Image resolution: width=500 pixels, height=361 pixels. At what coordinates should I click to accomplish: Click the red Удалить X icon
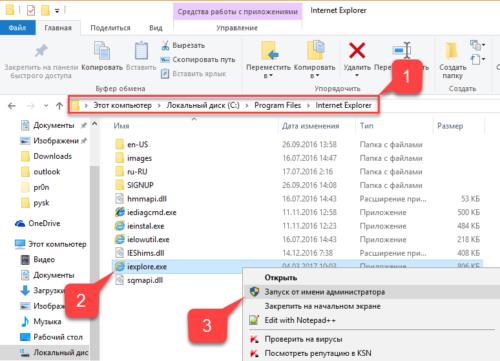pyautogui.click(x=357, y=51)
